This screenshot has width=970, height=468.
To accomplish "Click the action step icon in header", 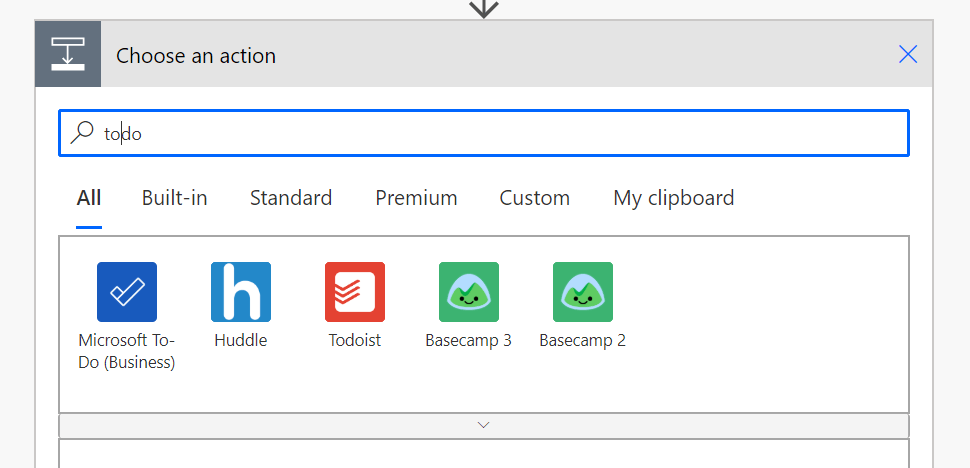I will [68, 54].
